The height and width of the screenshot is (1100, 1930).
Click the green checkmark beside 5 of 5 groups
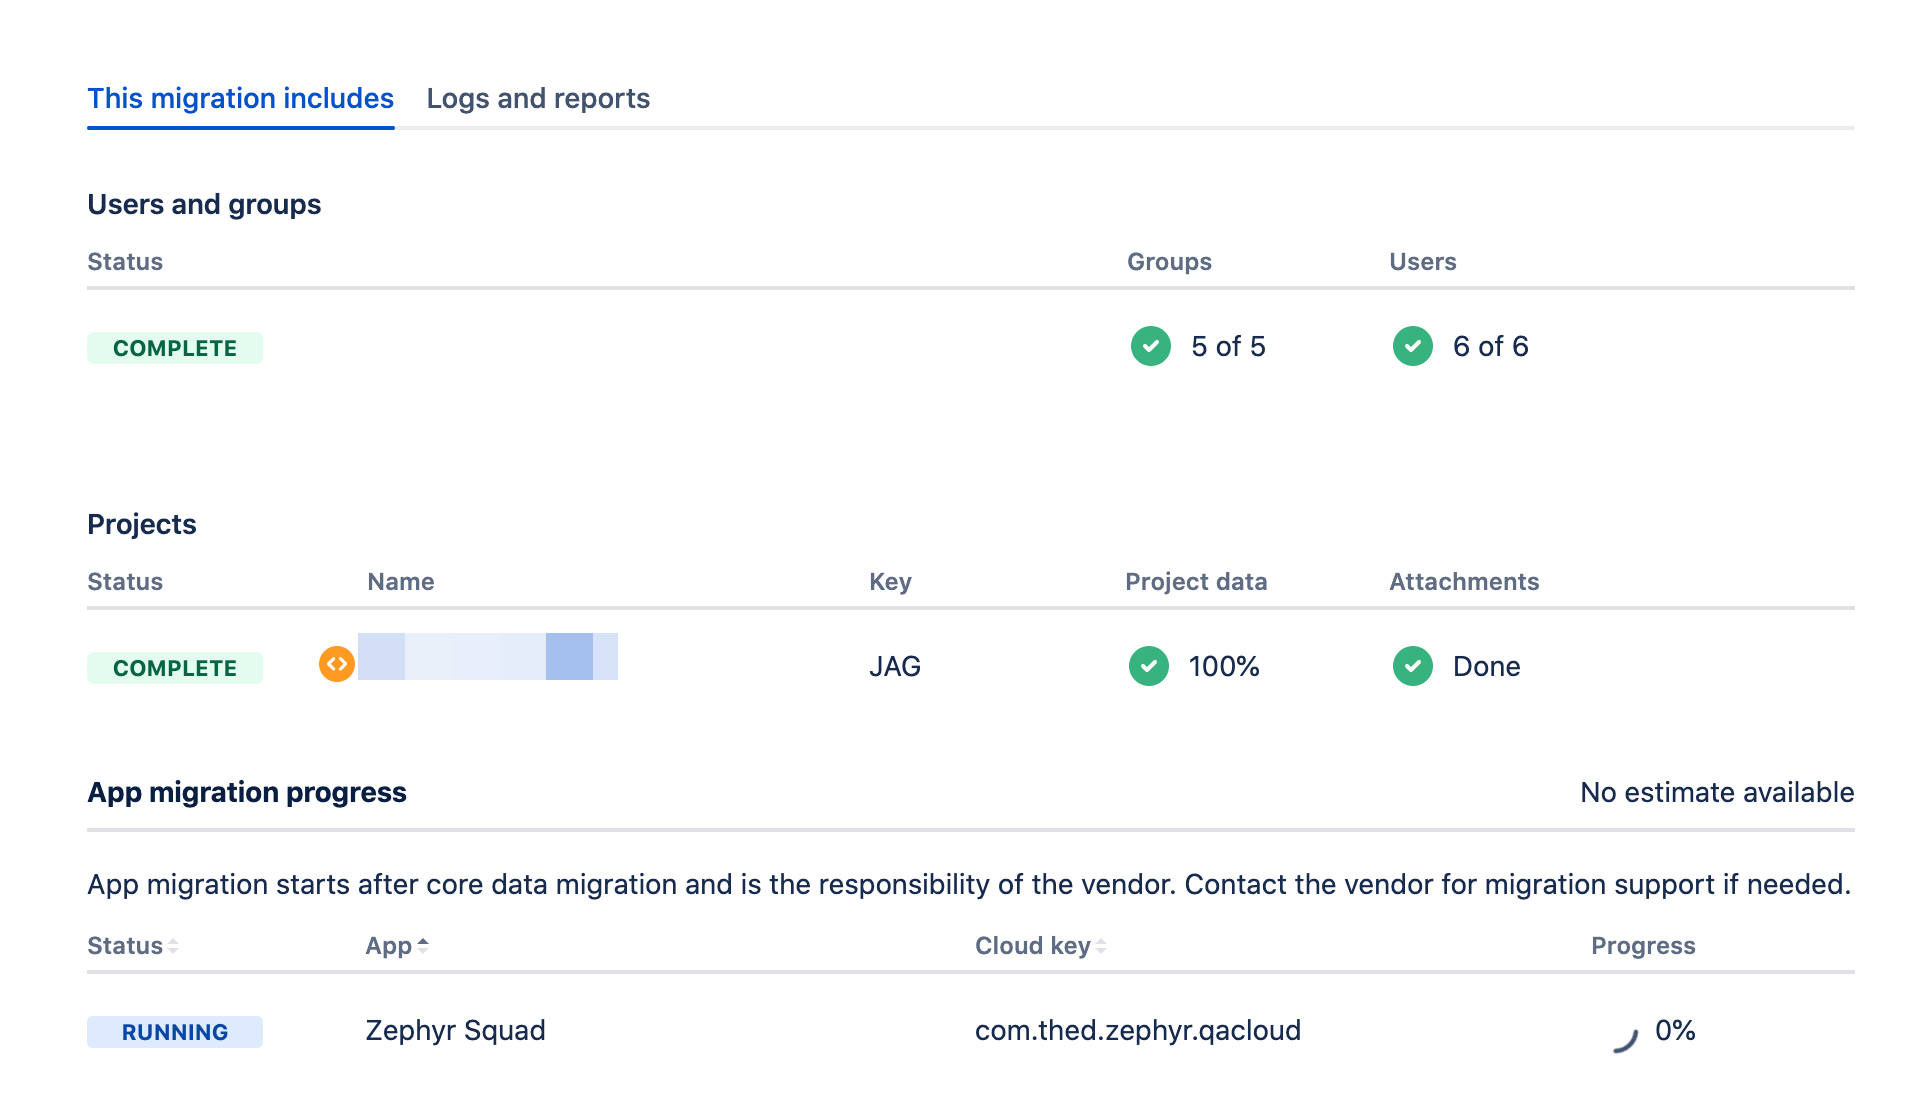1150,346
